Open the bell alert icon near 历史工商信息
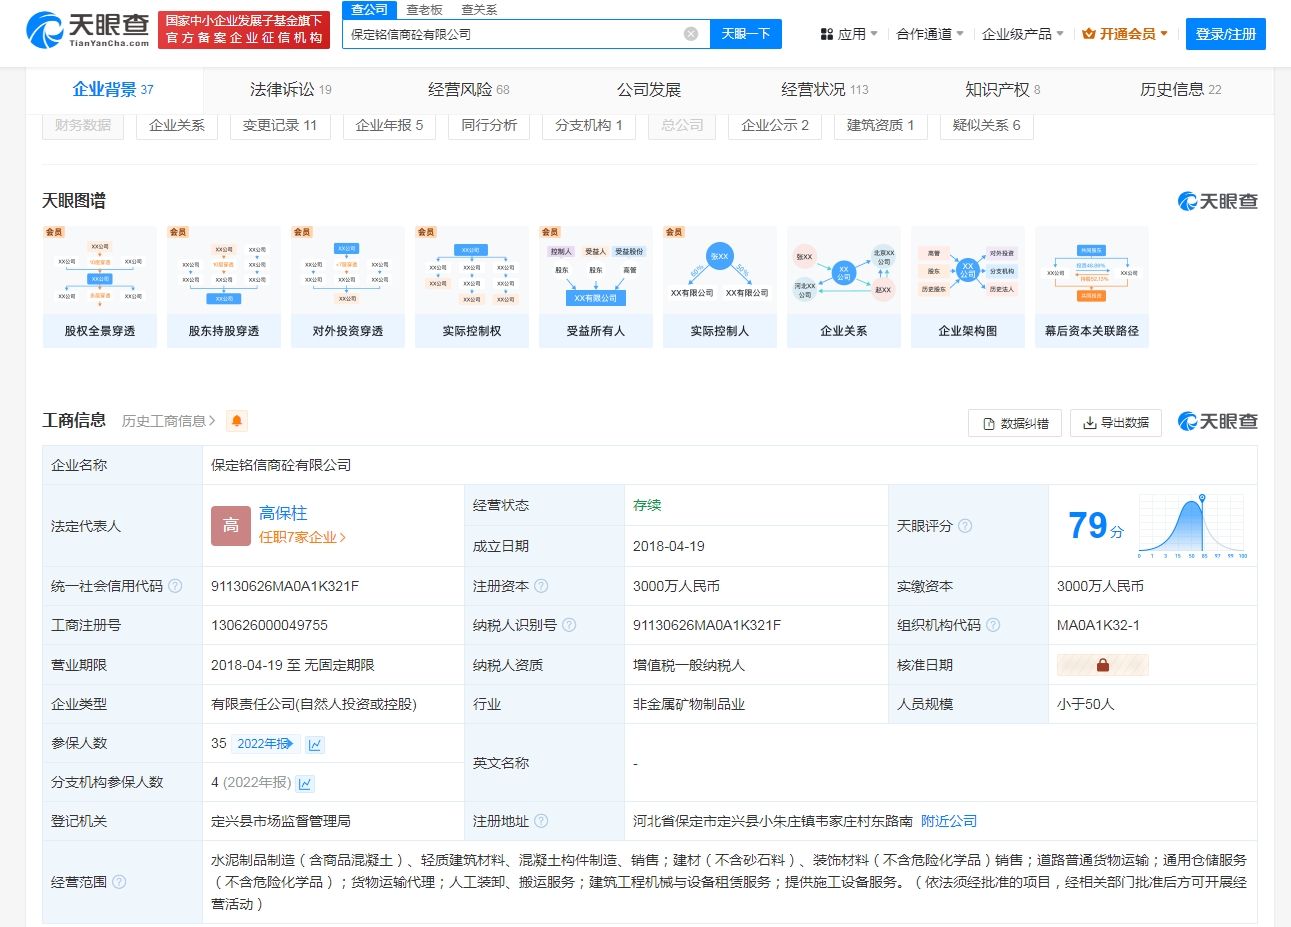 237,421
